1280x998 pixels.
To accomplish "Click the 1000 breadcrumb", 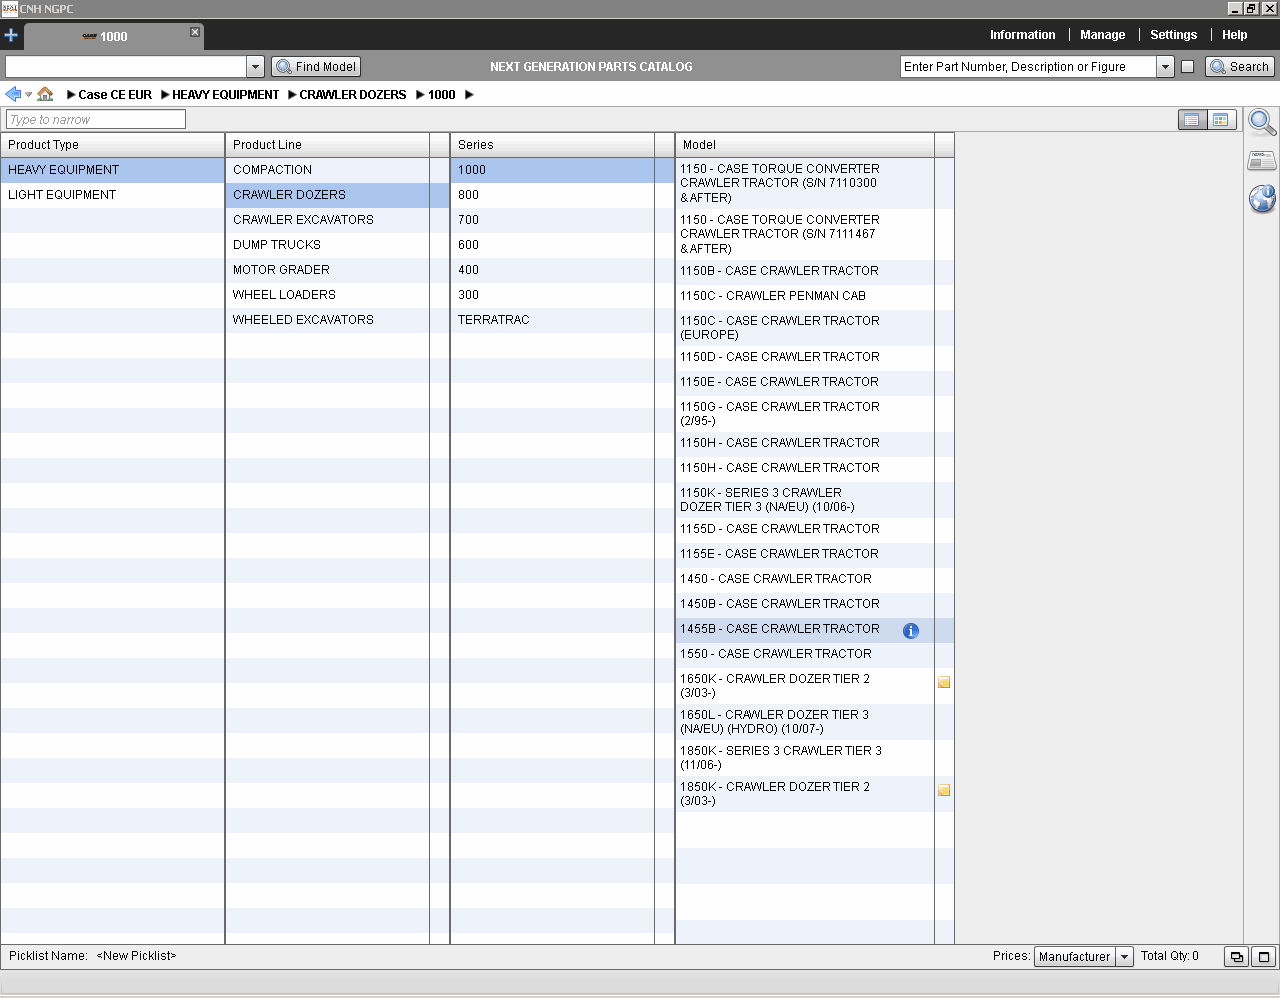I will pyautogui.click(x=442, y=95).
